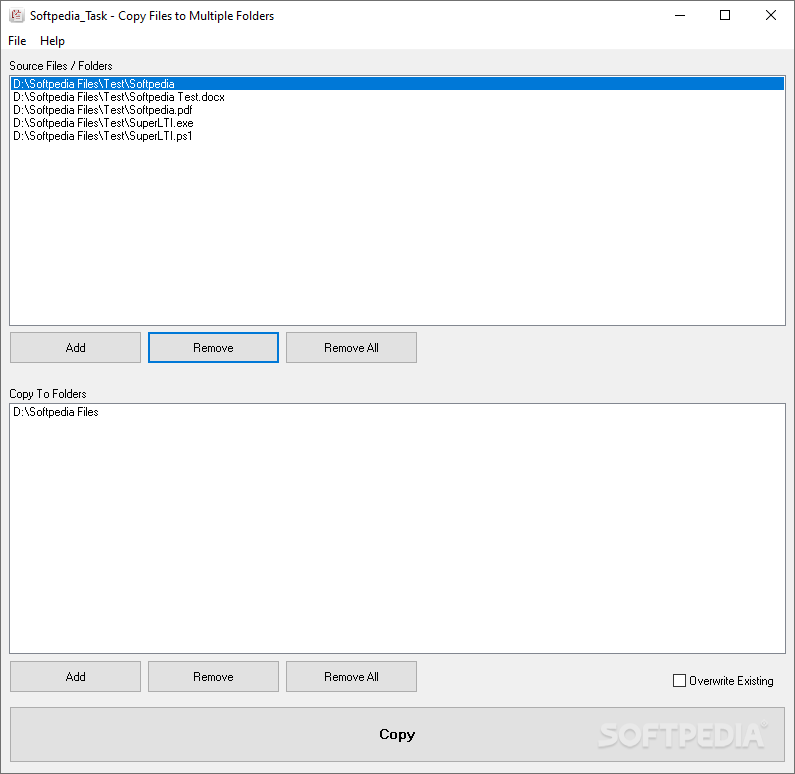Open the Help menu
795x774 pixels.
[x=52, y=41]
